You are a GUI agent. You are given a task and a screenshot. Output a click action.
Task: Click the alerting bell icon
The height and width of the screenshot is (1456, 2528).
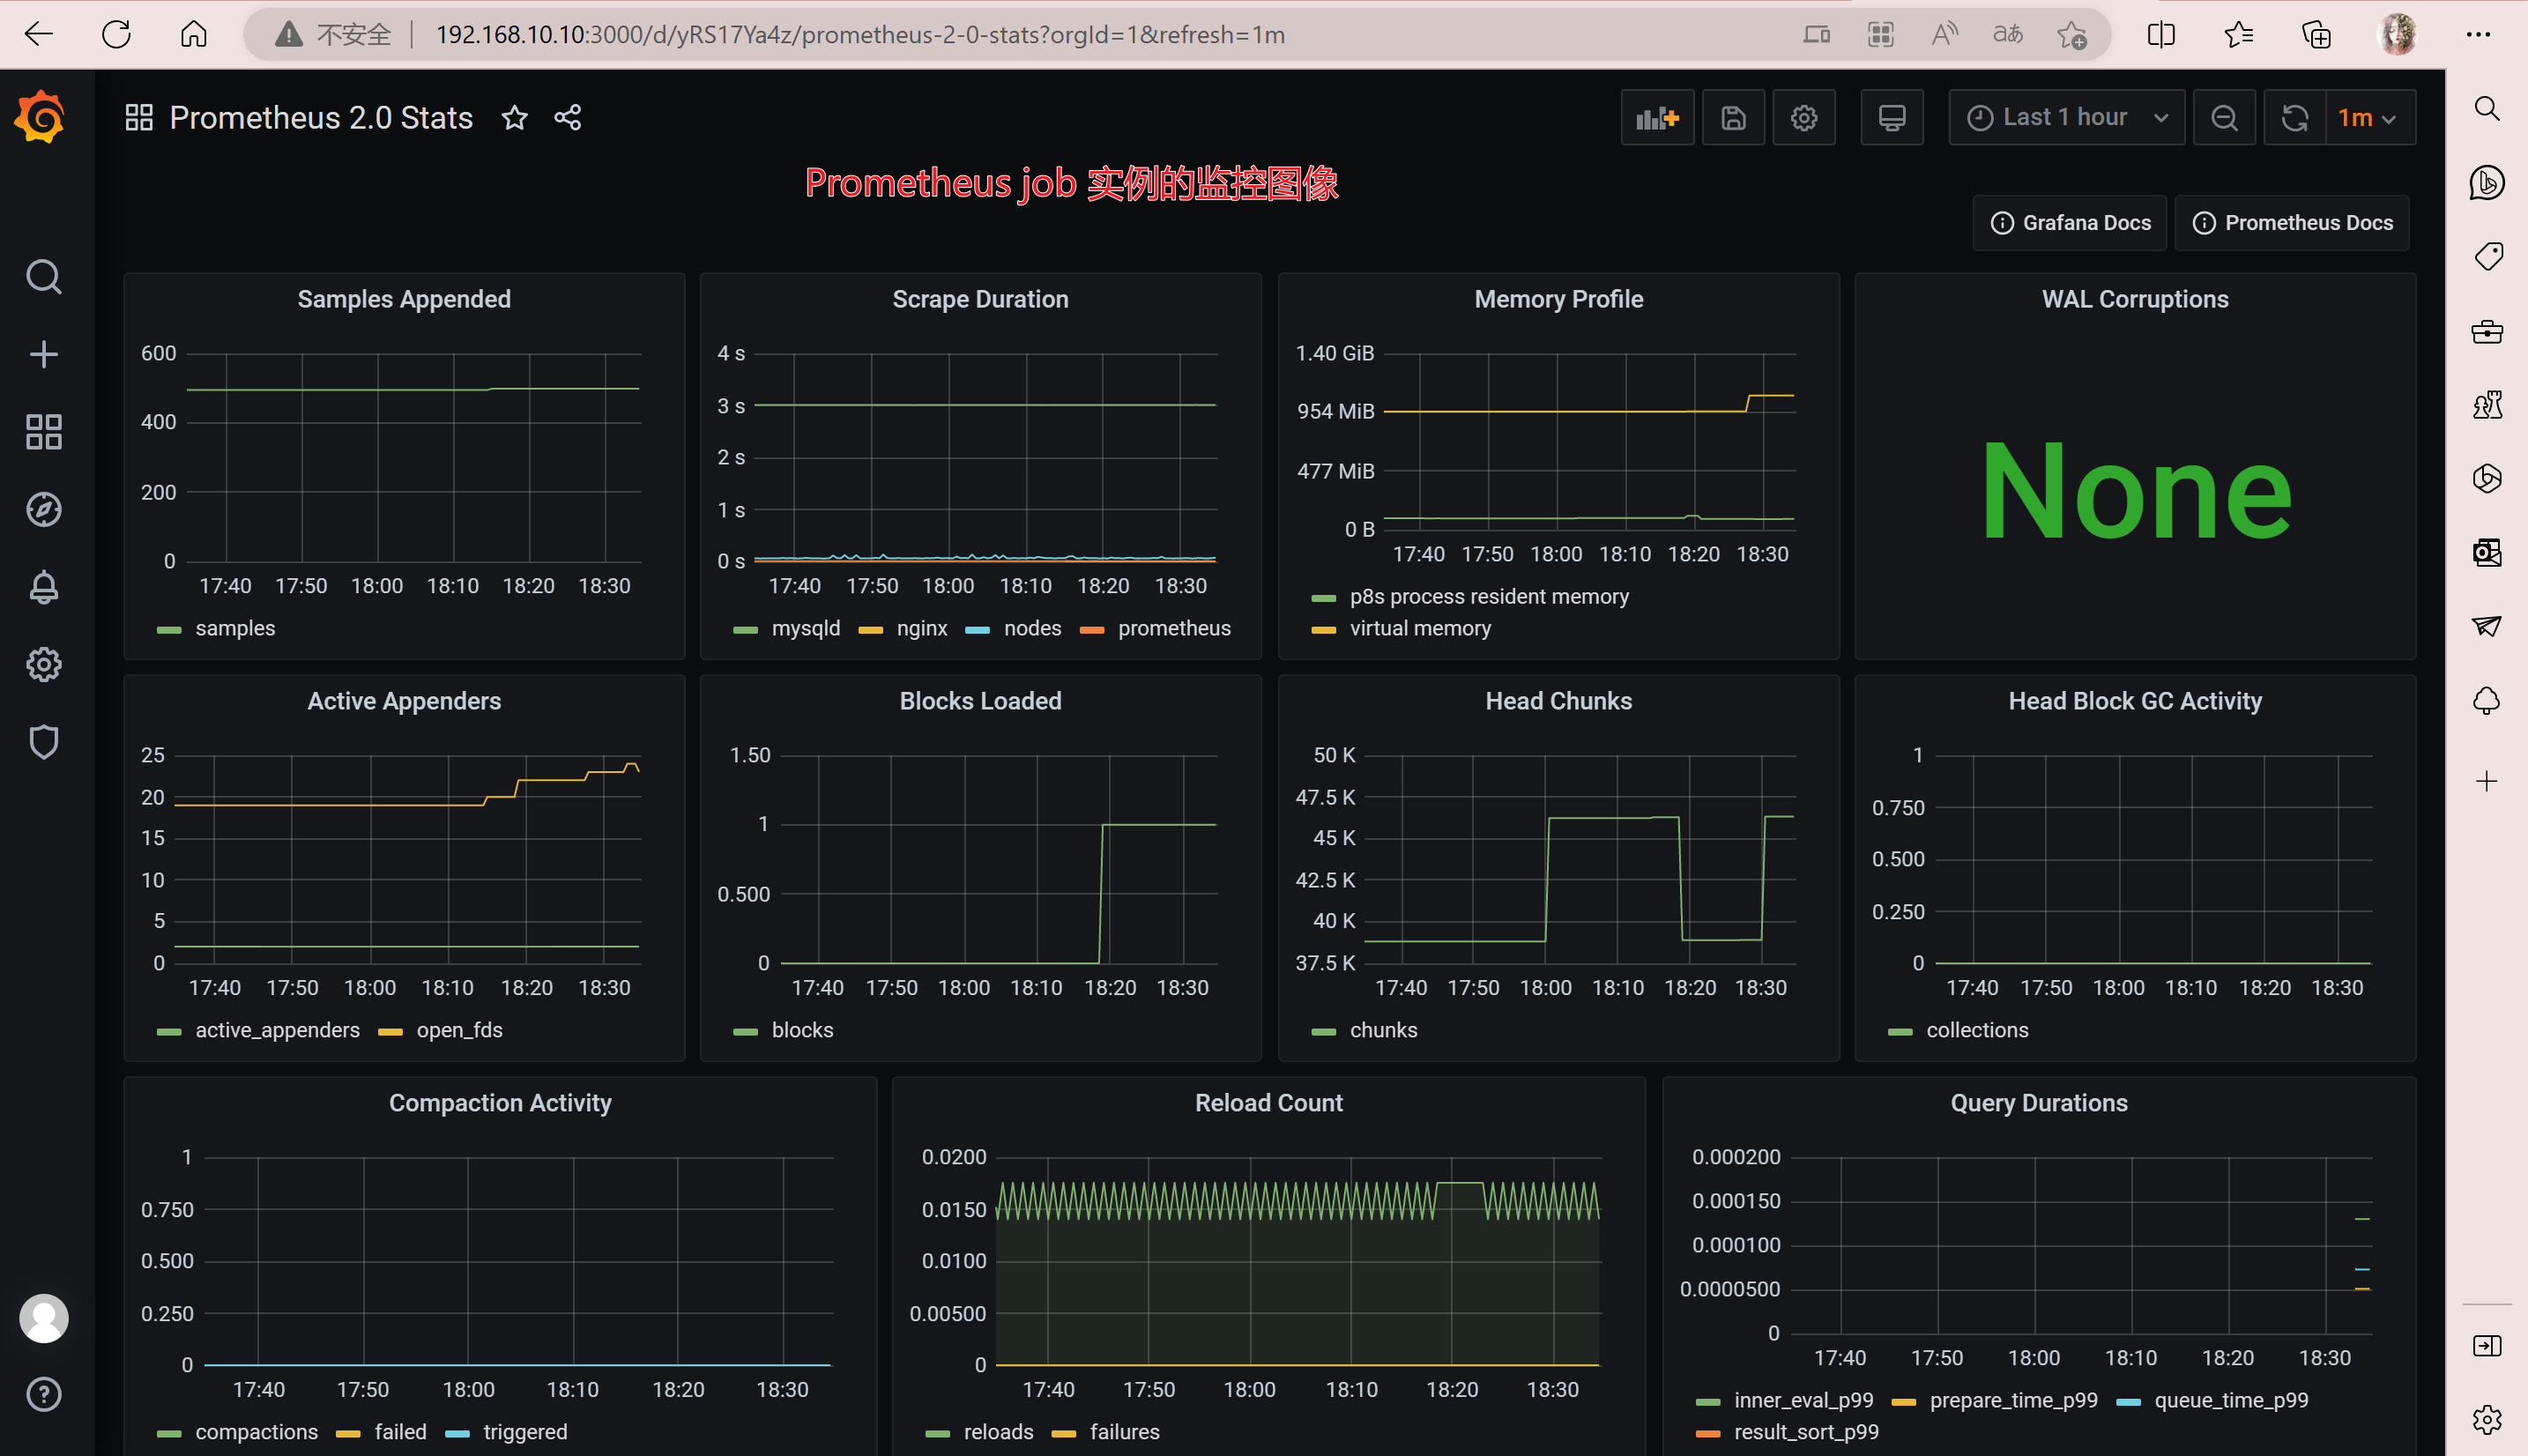tap(47, 587)
